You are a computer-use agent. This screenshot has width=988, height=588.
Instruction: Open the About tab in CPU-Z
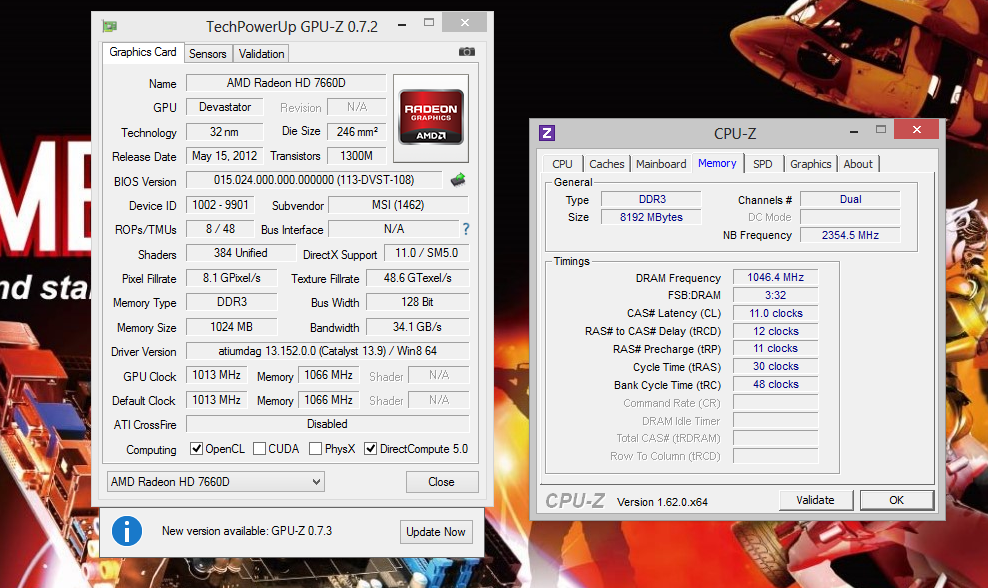858,164
